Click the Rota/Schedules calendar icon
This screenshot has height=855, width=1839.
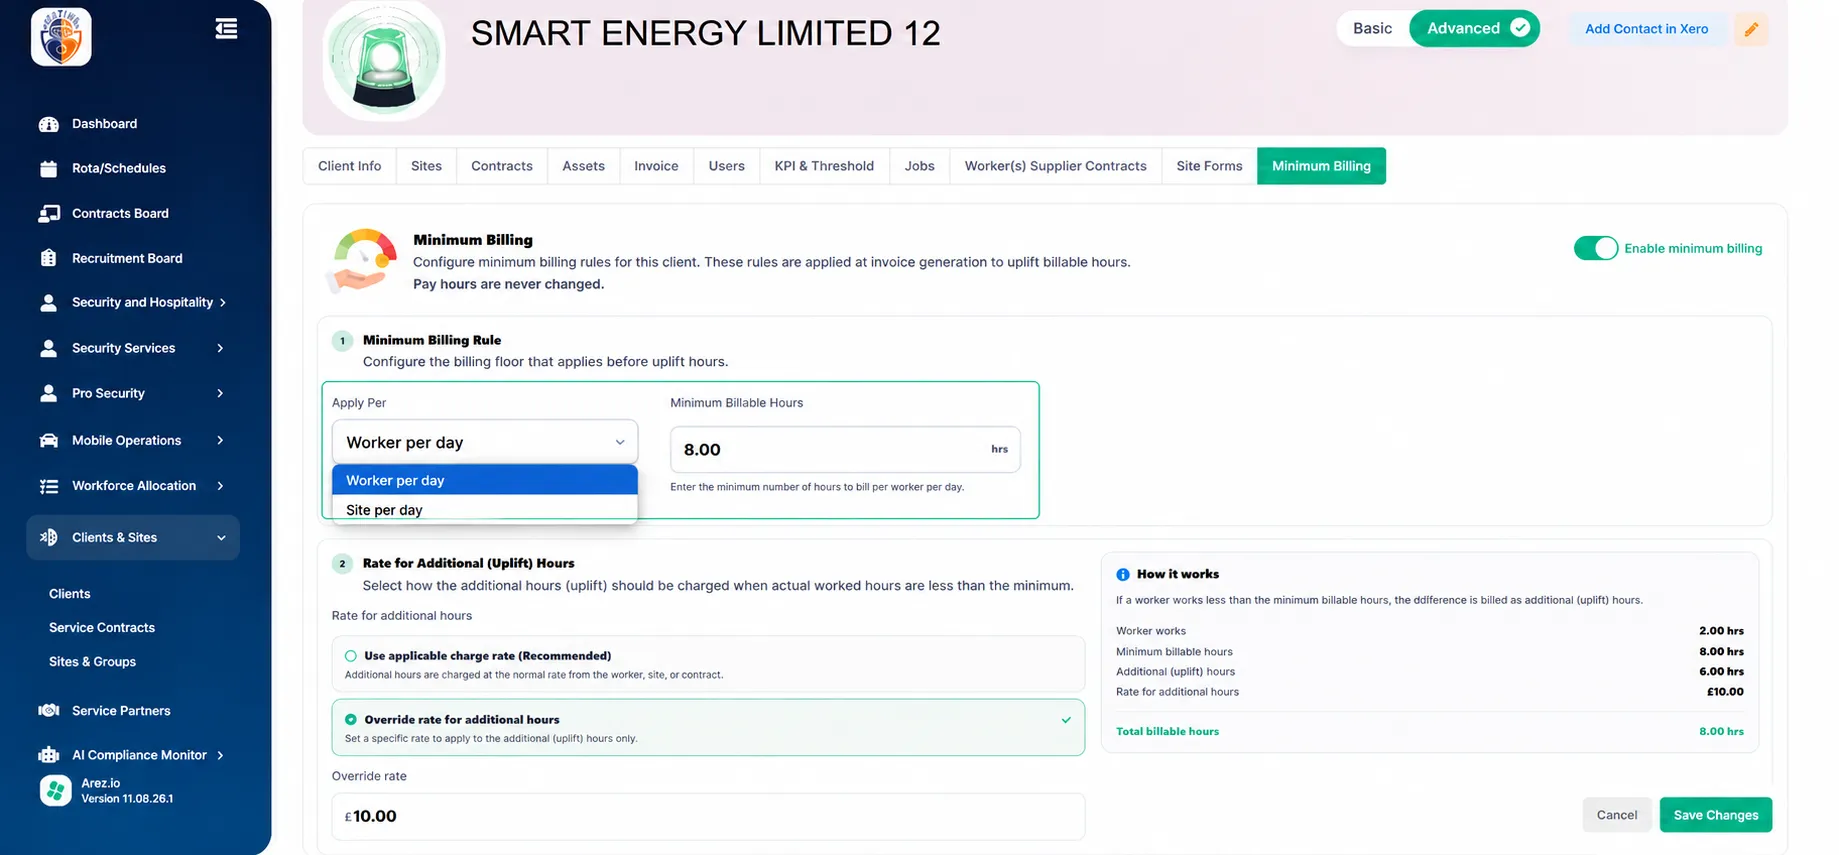pyautogui.click(x=48, y=168)
